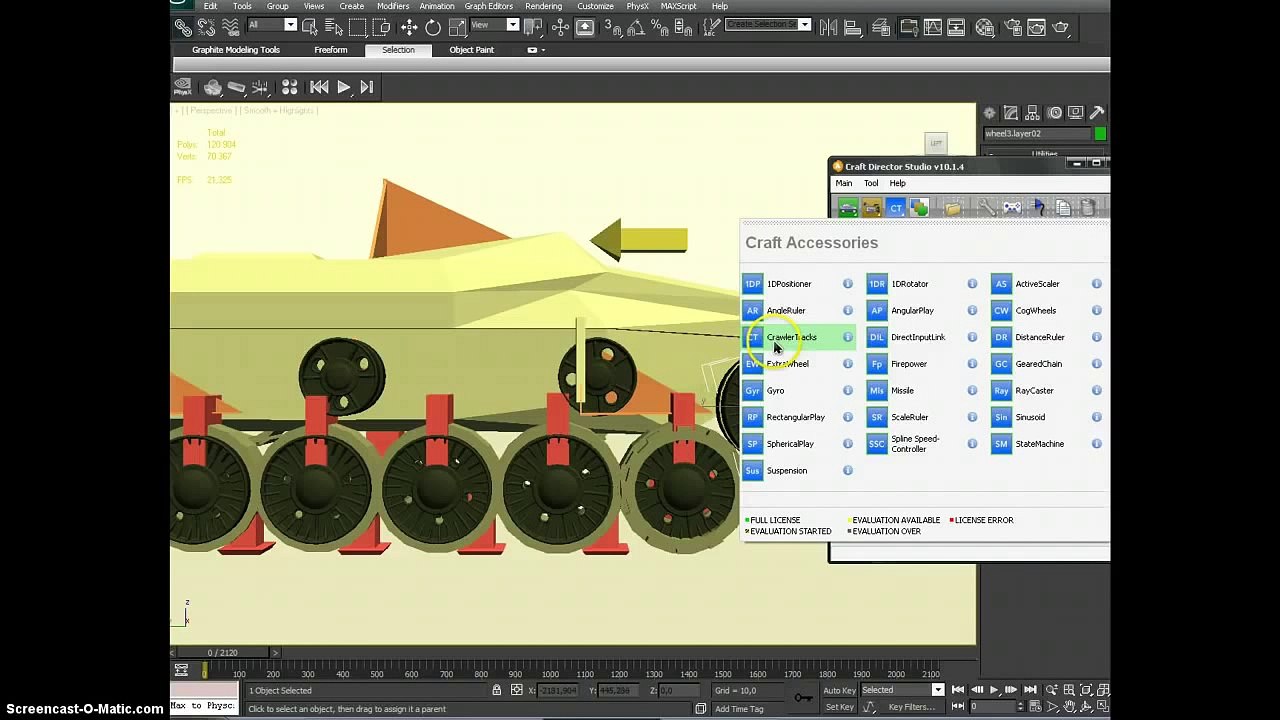Open the Craft Director folder icon

pyautogui.click(x=953, y=208)
